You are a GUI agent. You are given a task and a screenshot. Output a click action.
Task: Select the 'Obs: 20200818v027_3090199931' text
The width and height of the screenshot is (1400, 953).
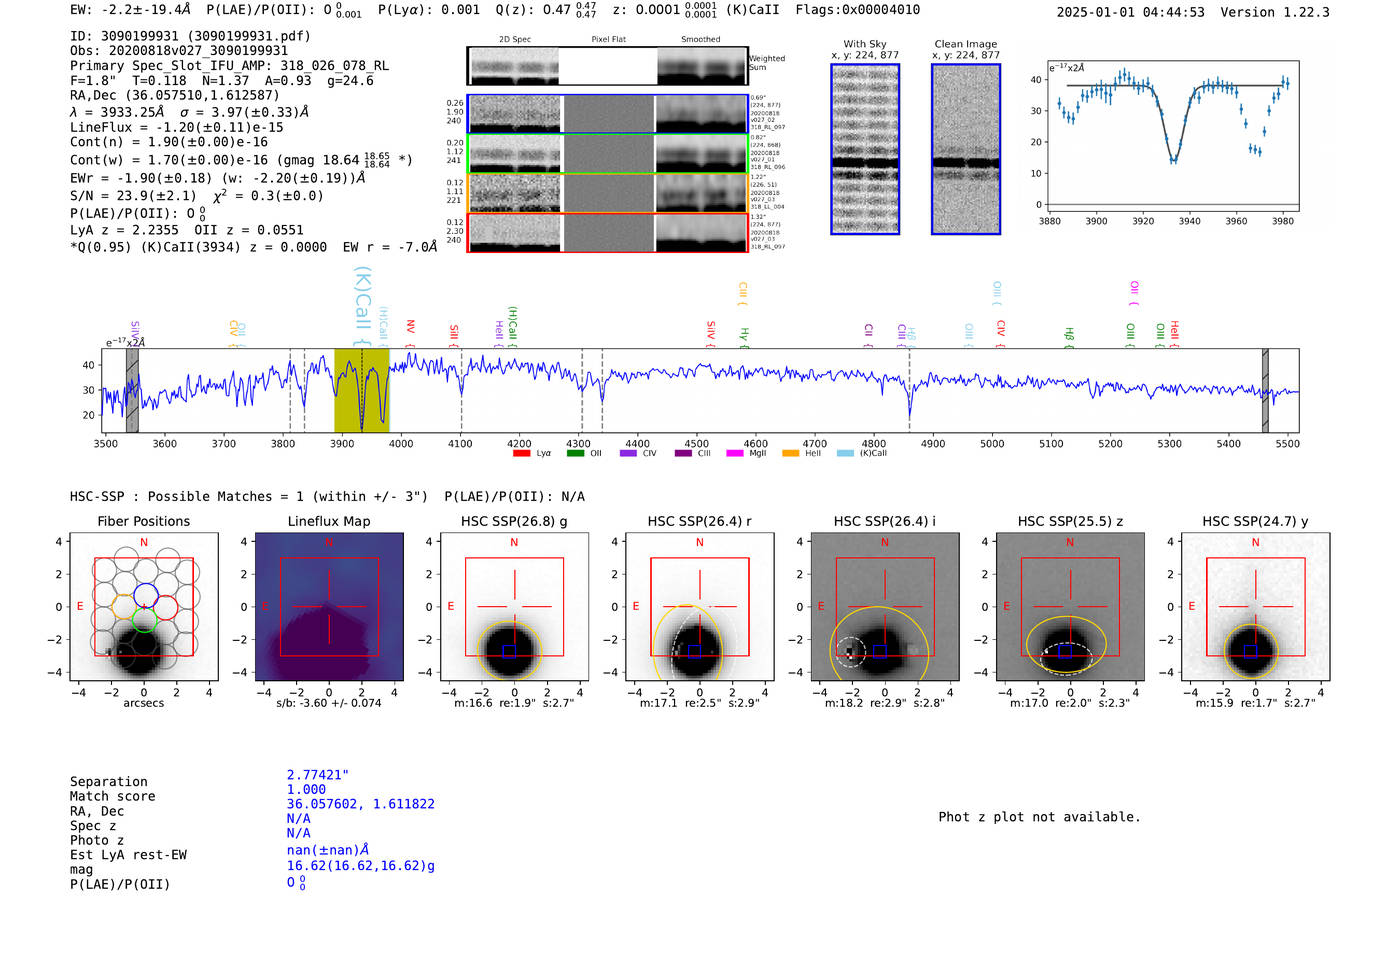click(179, 51)
